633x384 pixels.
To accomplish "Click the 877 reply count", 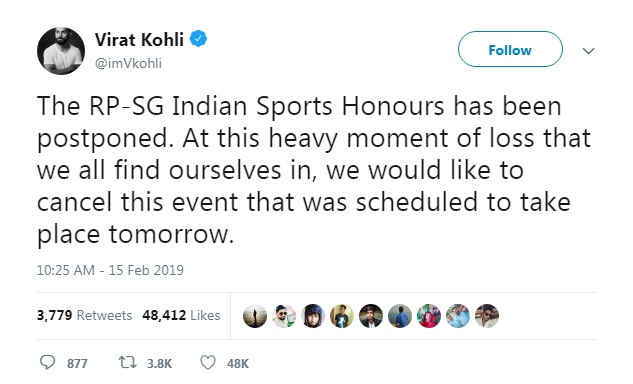I will point(77,363).
